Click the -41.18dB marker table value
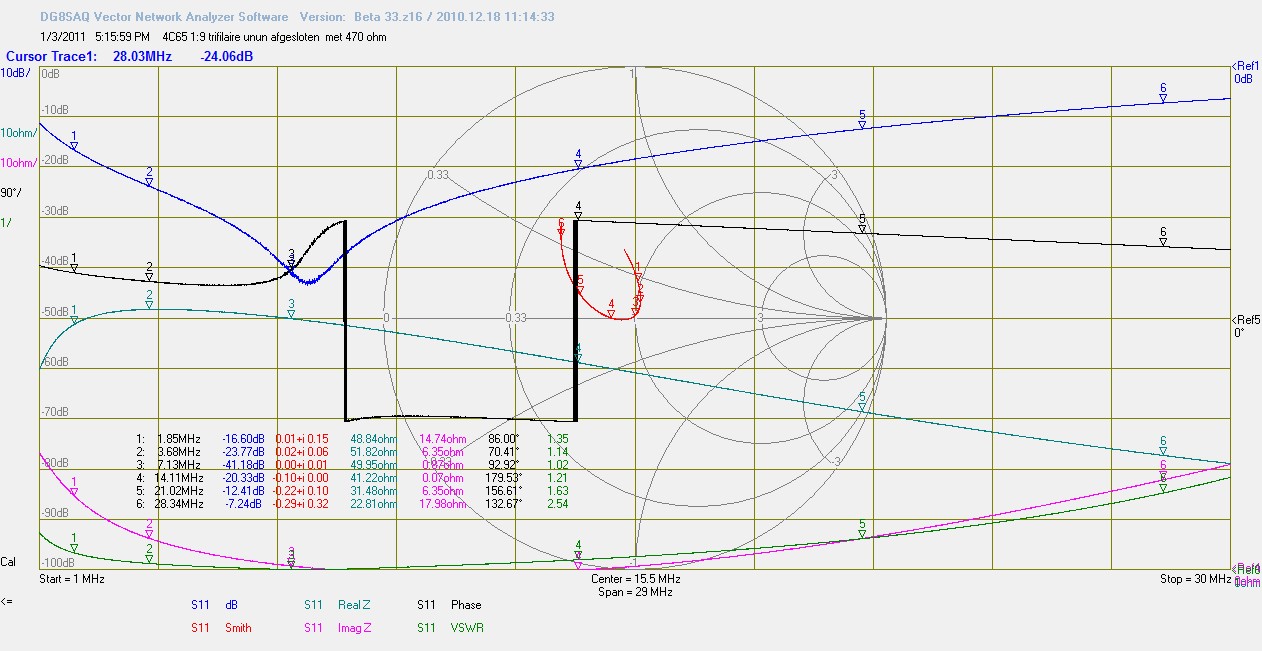 click(243, 465)
